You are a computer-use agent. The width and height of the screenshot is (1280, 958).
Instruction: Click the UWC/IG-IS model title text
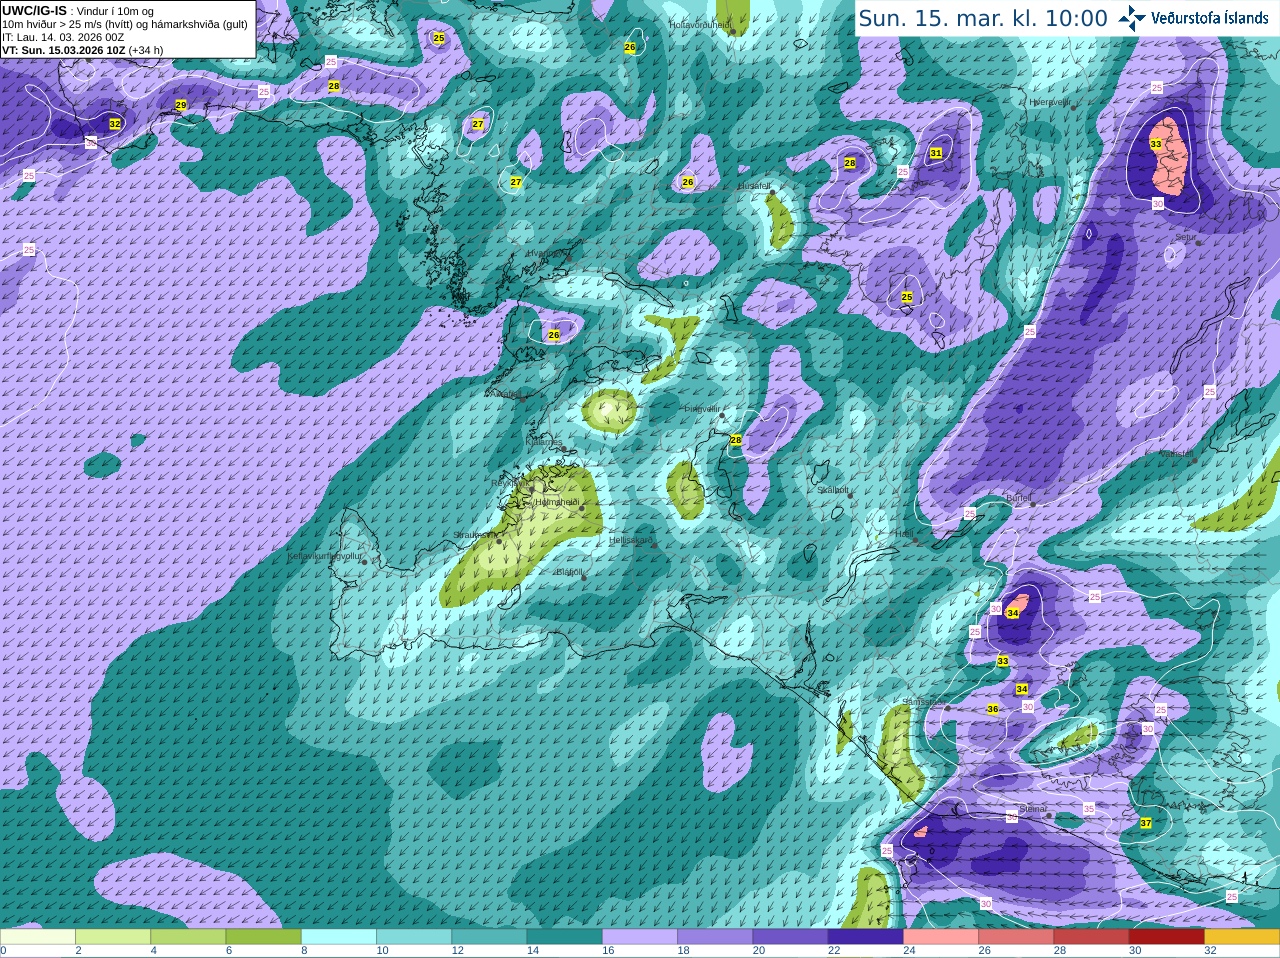(x=34, y=10)
